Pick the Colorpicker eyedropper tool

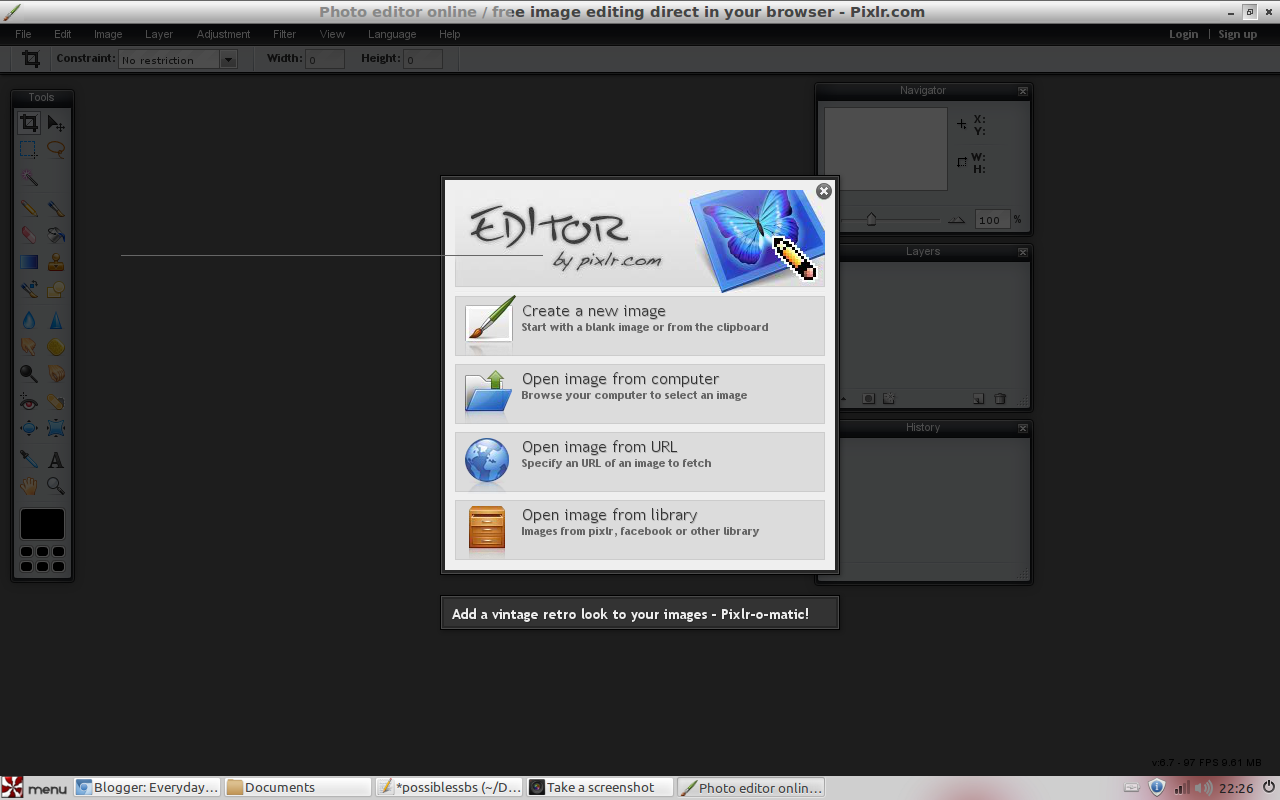(x=29, y=460)
